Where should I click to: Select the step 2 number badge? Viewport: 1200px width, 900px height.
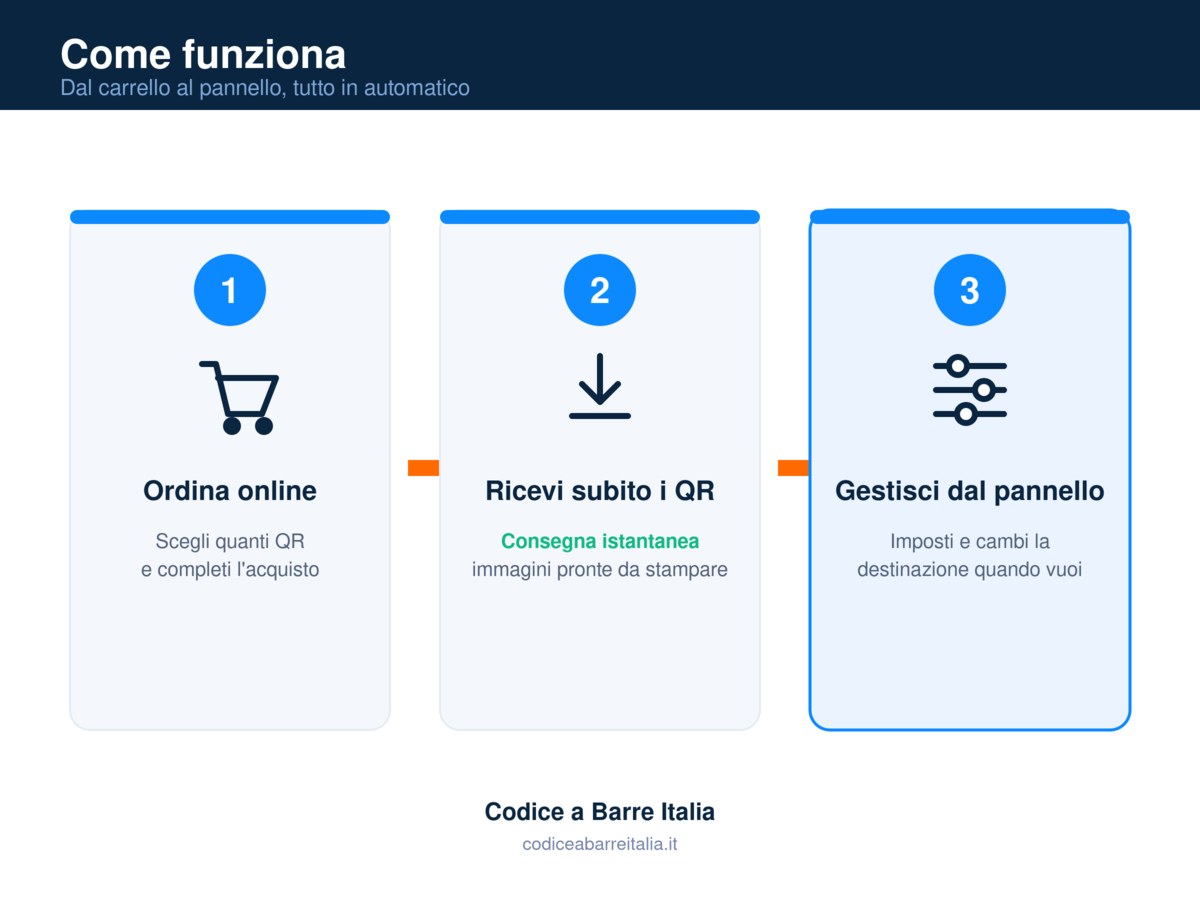600,290
